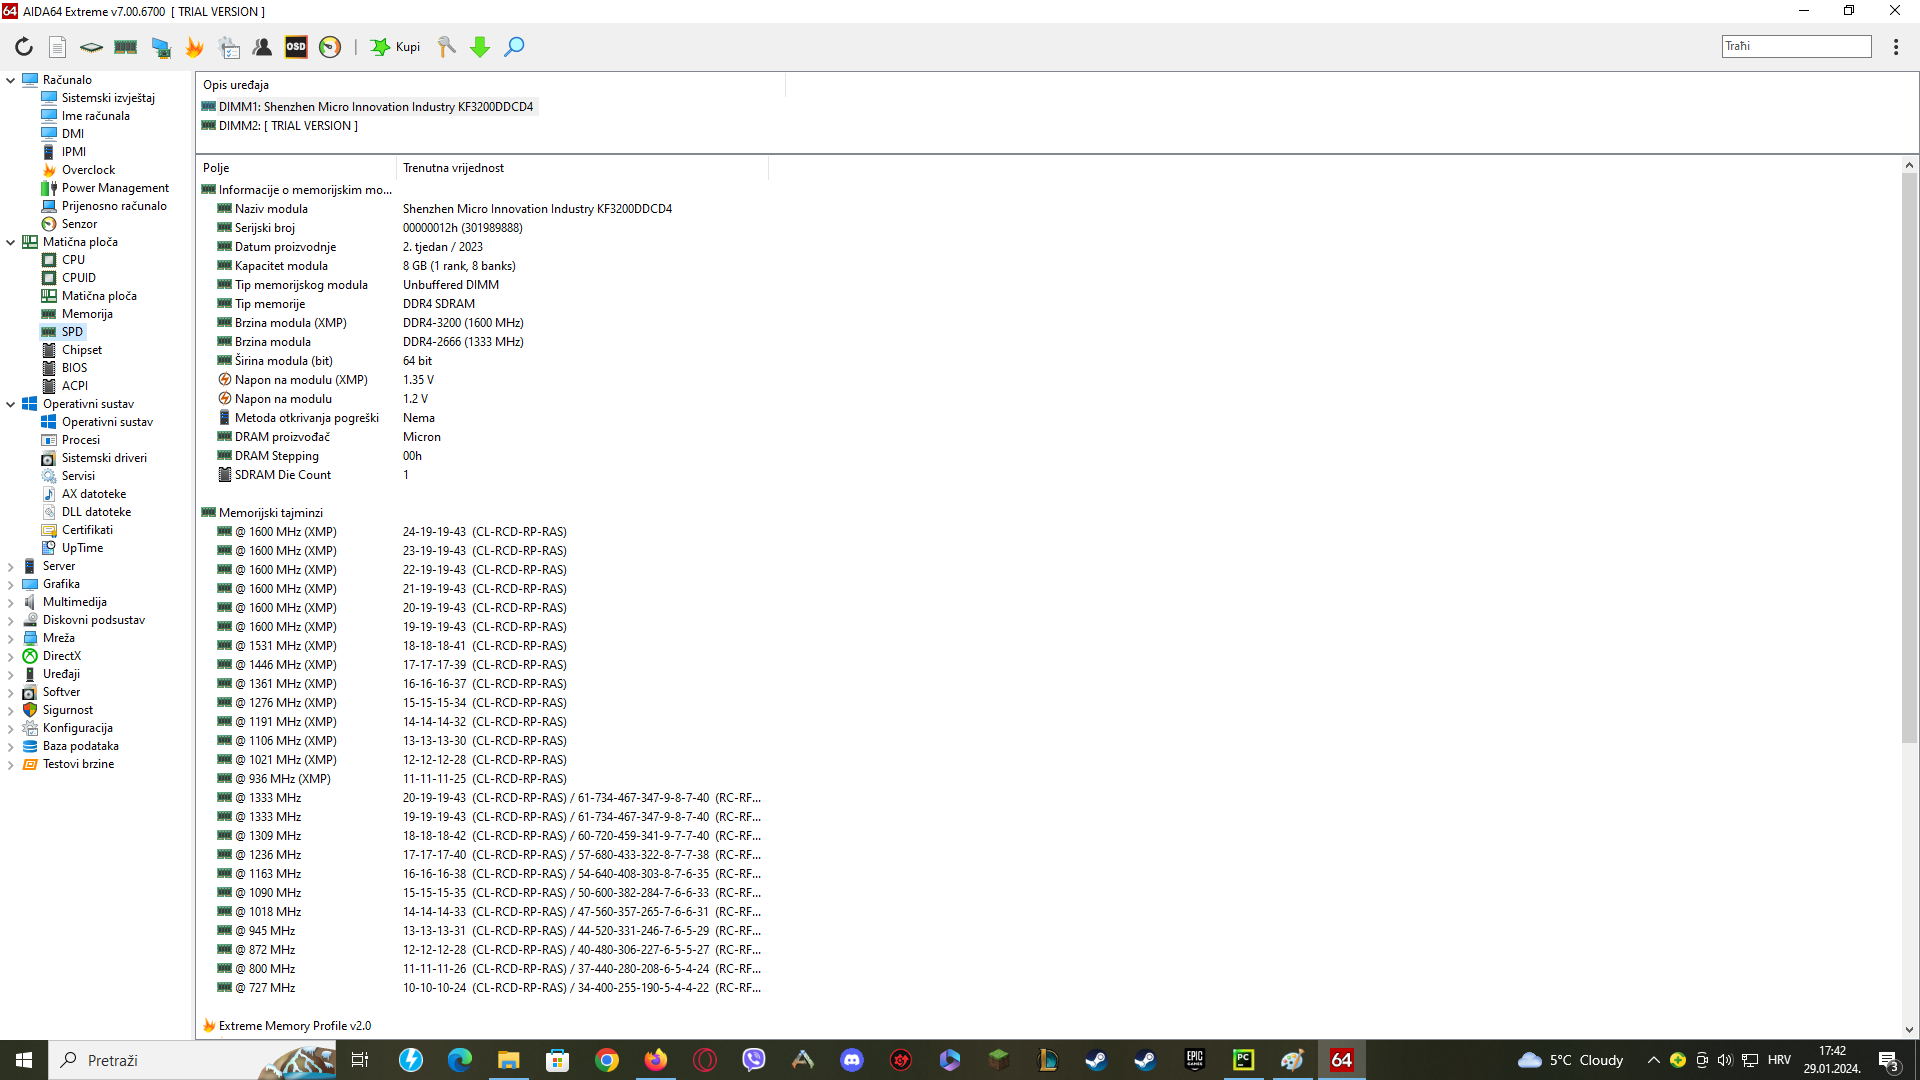Click the Kupi (buy) button
This screenshot has height=1080, width=1920.
coord(396,47)
